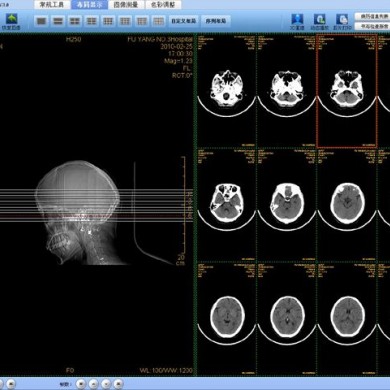This screenshot has width=390, height=390.
Task: Select the bottom-row first CT slice thumbnail
Action: click(x=227, y=319)
